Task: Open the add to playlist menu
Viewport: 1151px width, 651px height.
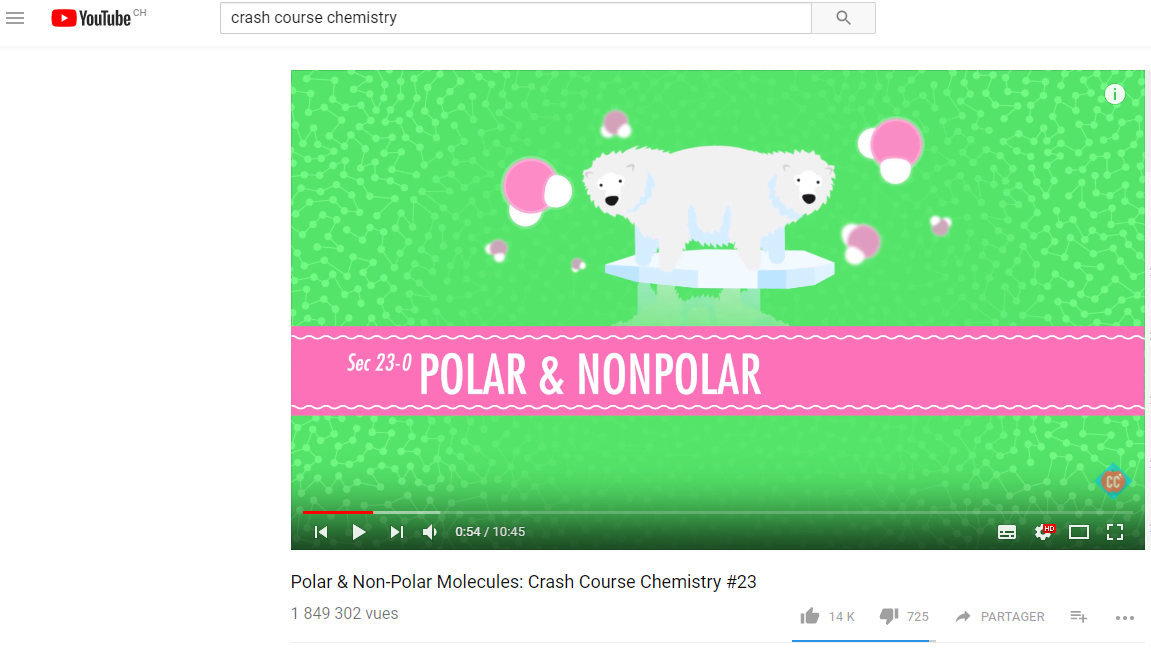Action: point(1078,617)
